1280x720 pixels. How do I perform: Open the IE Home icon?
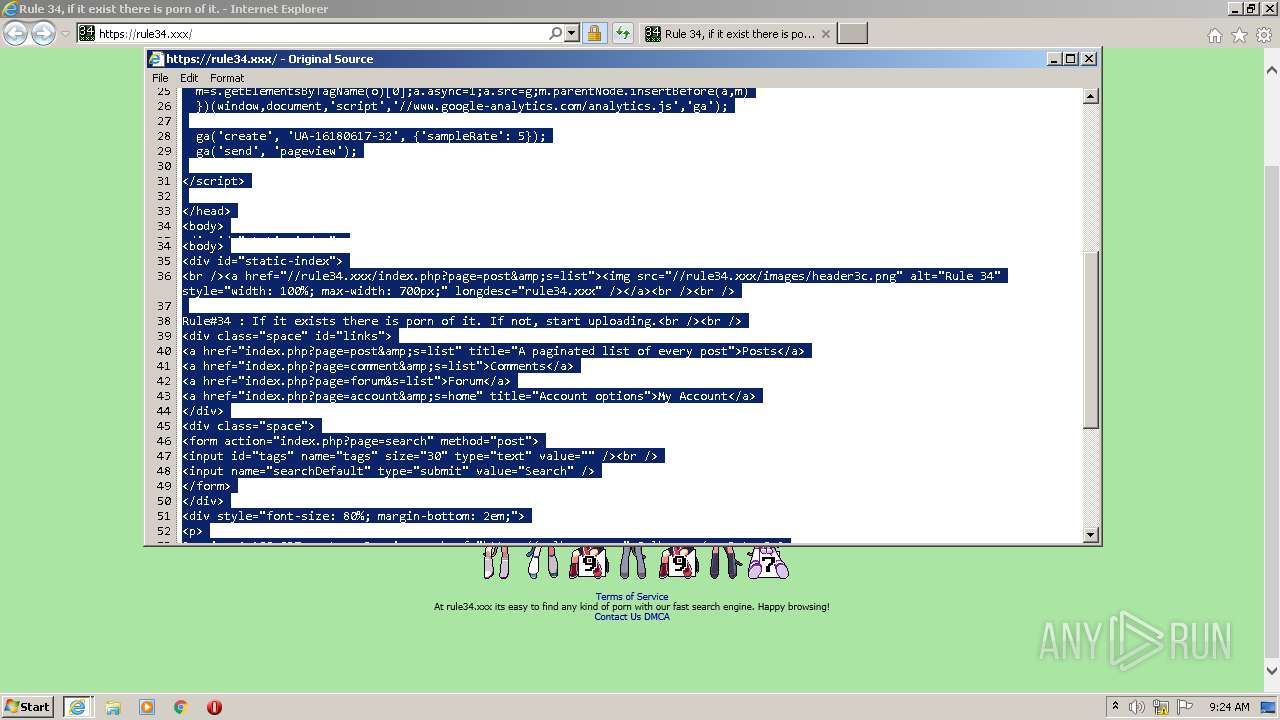(1214, 35)
